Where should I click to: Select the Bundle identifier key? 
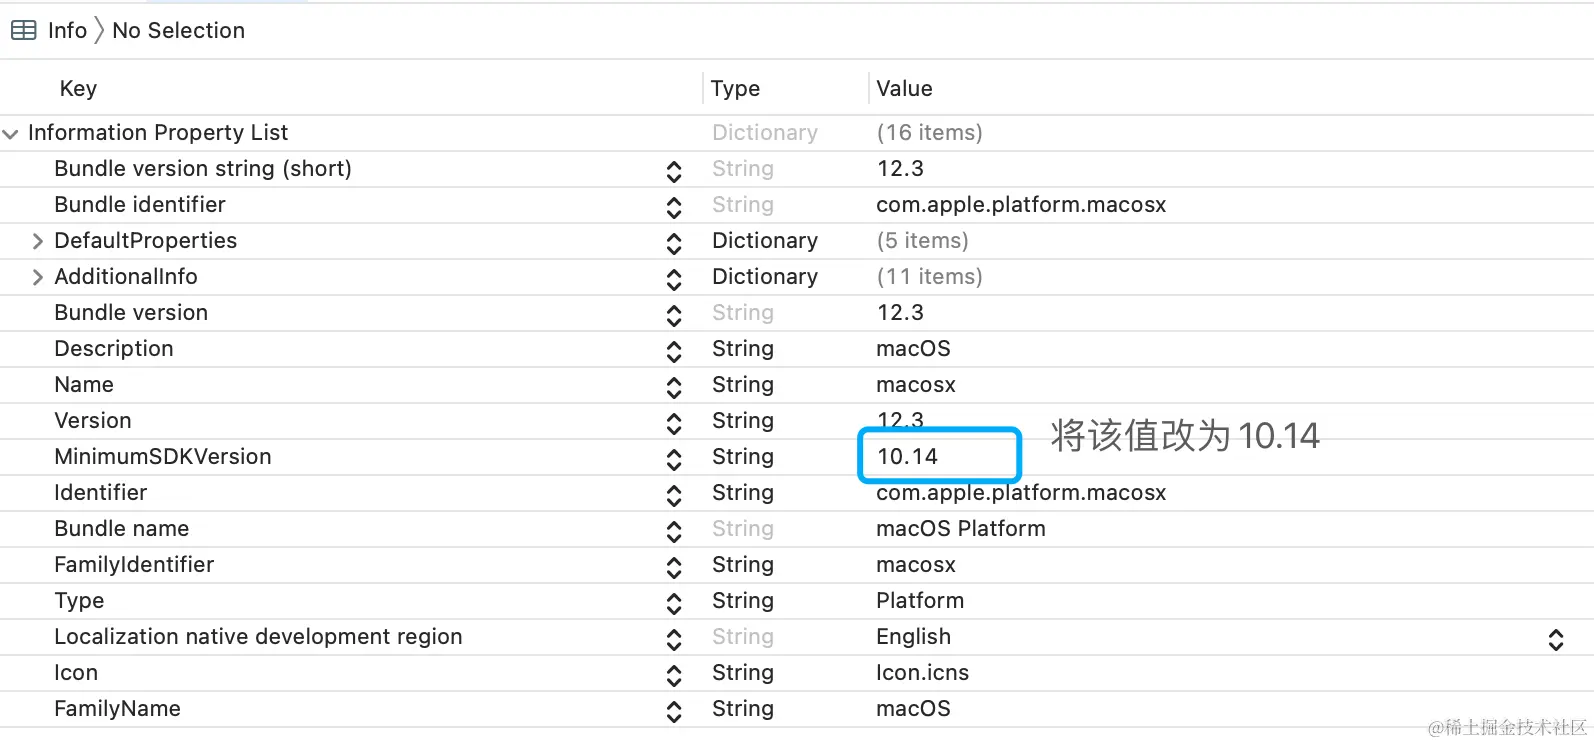140,205
